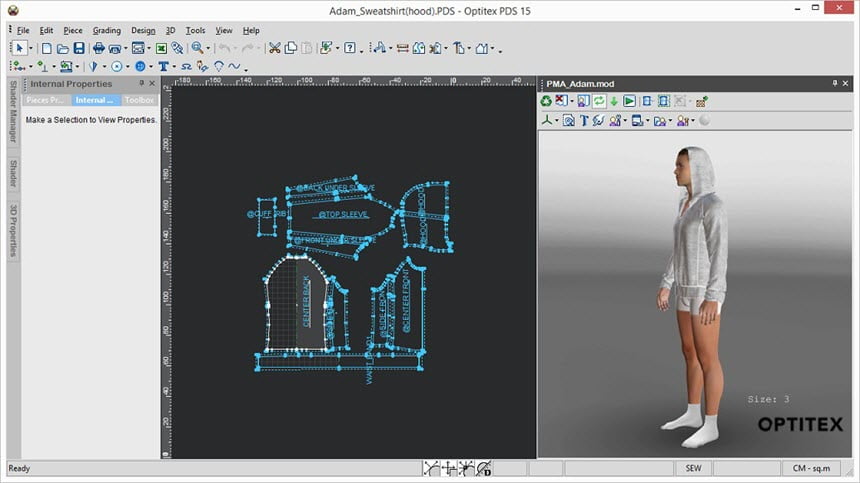Viewport: 860px width, 483px height.
Task: Expand the zoom magnifier dropdown arrow
Action: [x=208, y=48]
